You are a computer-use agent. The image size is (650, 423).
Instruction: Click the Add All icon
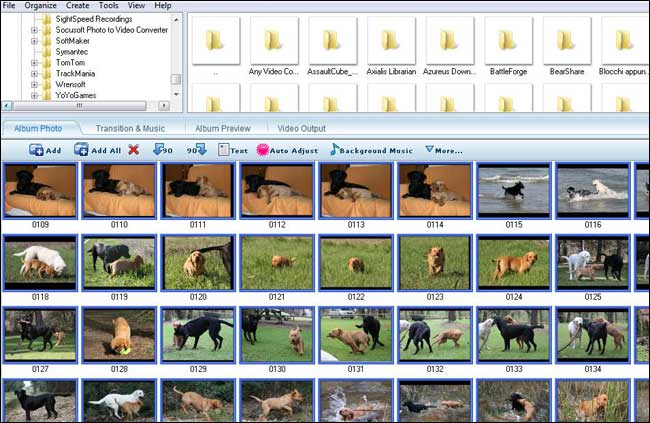(81, 149)
